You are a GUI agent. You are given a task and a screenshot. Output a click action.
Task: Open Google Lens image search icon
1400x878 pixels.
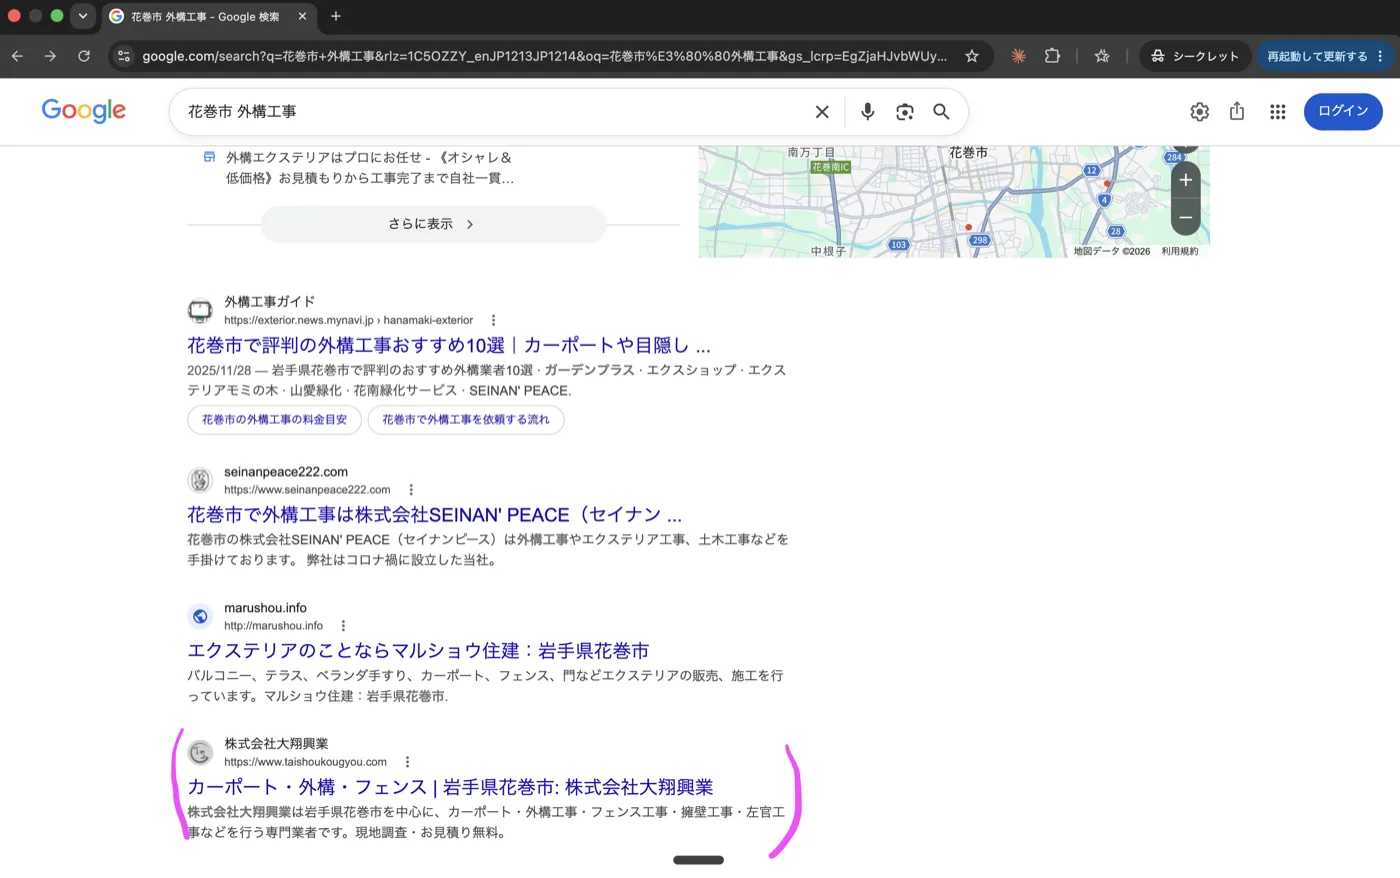905,112
